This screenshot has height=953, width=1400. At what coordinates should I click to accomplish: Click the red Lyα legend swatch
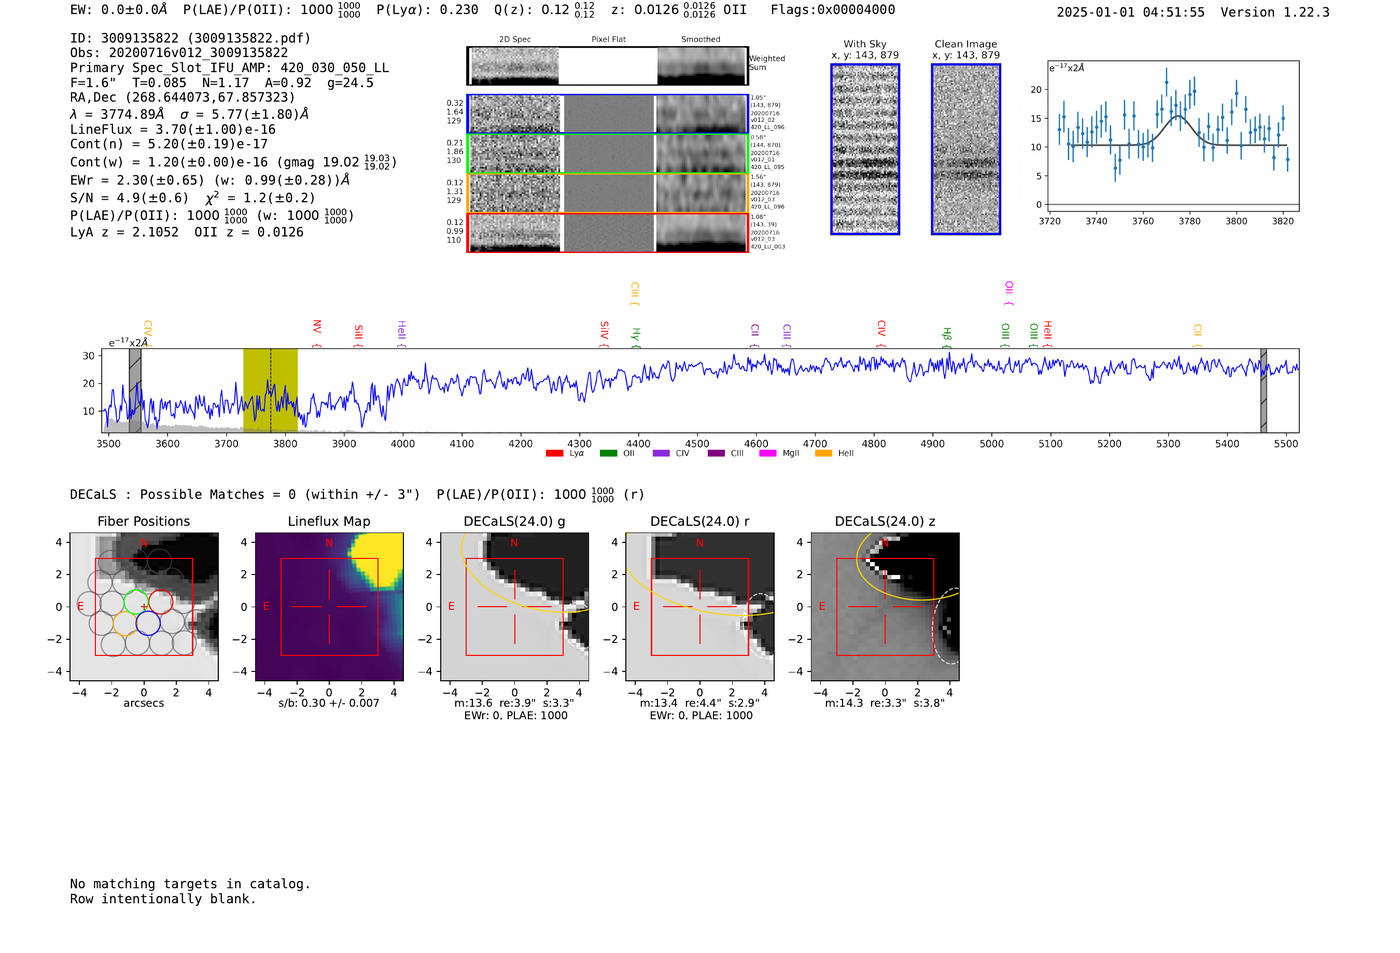(554, 453)
